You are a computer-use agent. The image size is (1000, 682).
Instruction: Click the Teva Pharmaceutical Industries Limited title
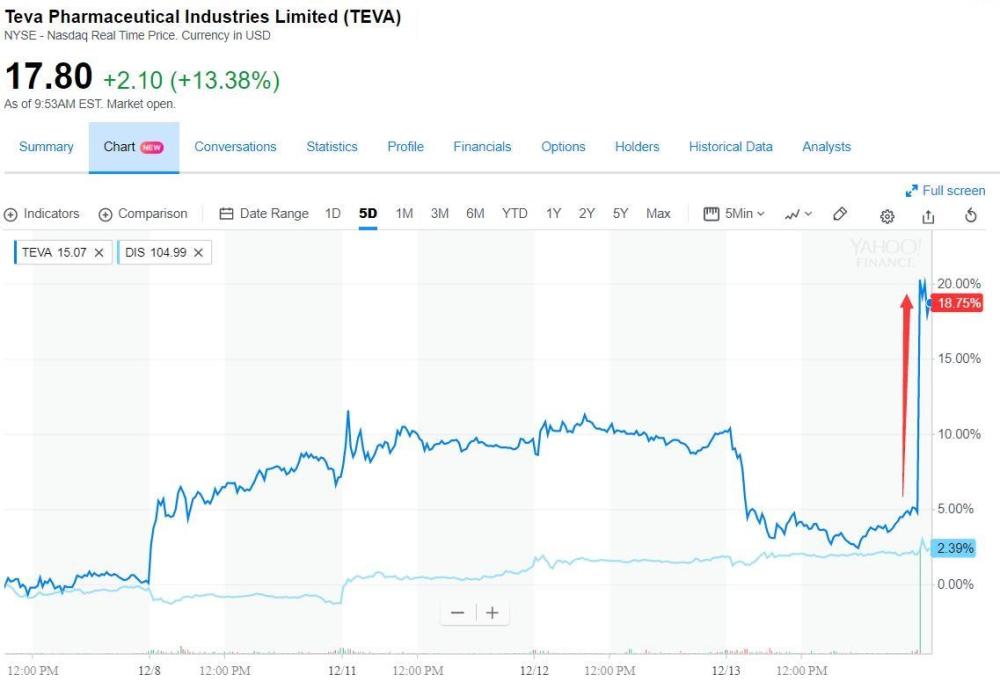click(203, 17)
